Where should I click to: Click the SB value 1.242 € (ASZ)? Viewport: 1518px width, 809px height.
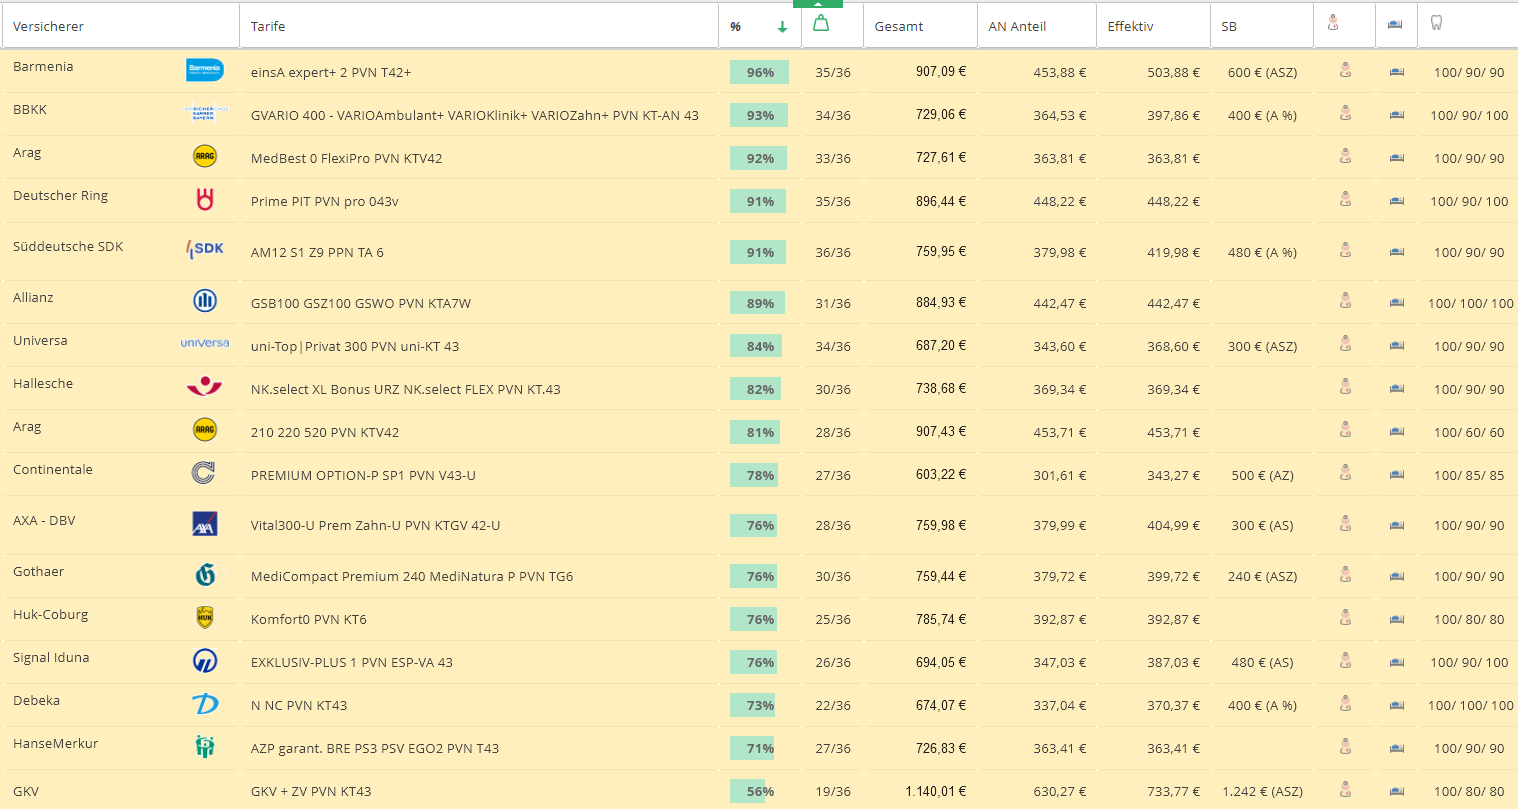[1262, 791]
